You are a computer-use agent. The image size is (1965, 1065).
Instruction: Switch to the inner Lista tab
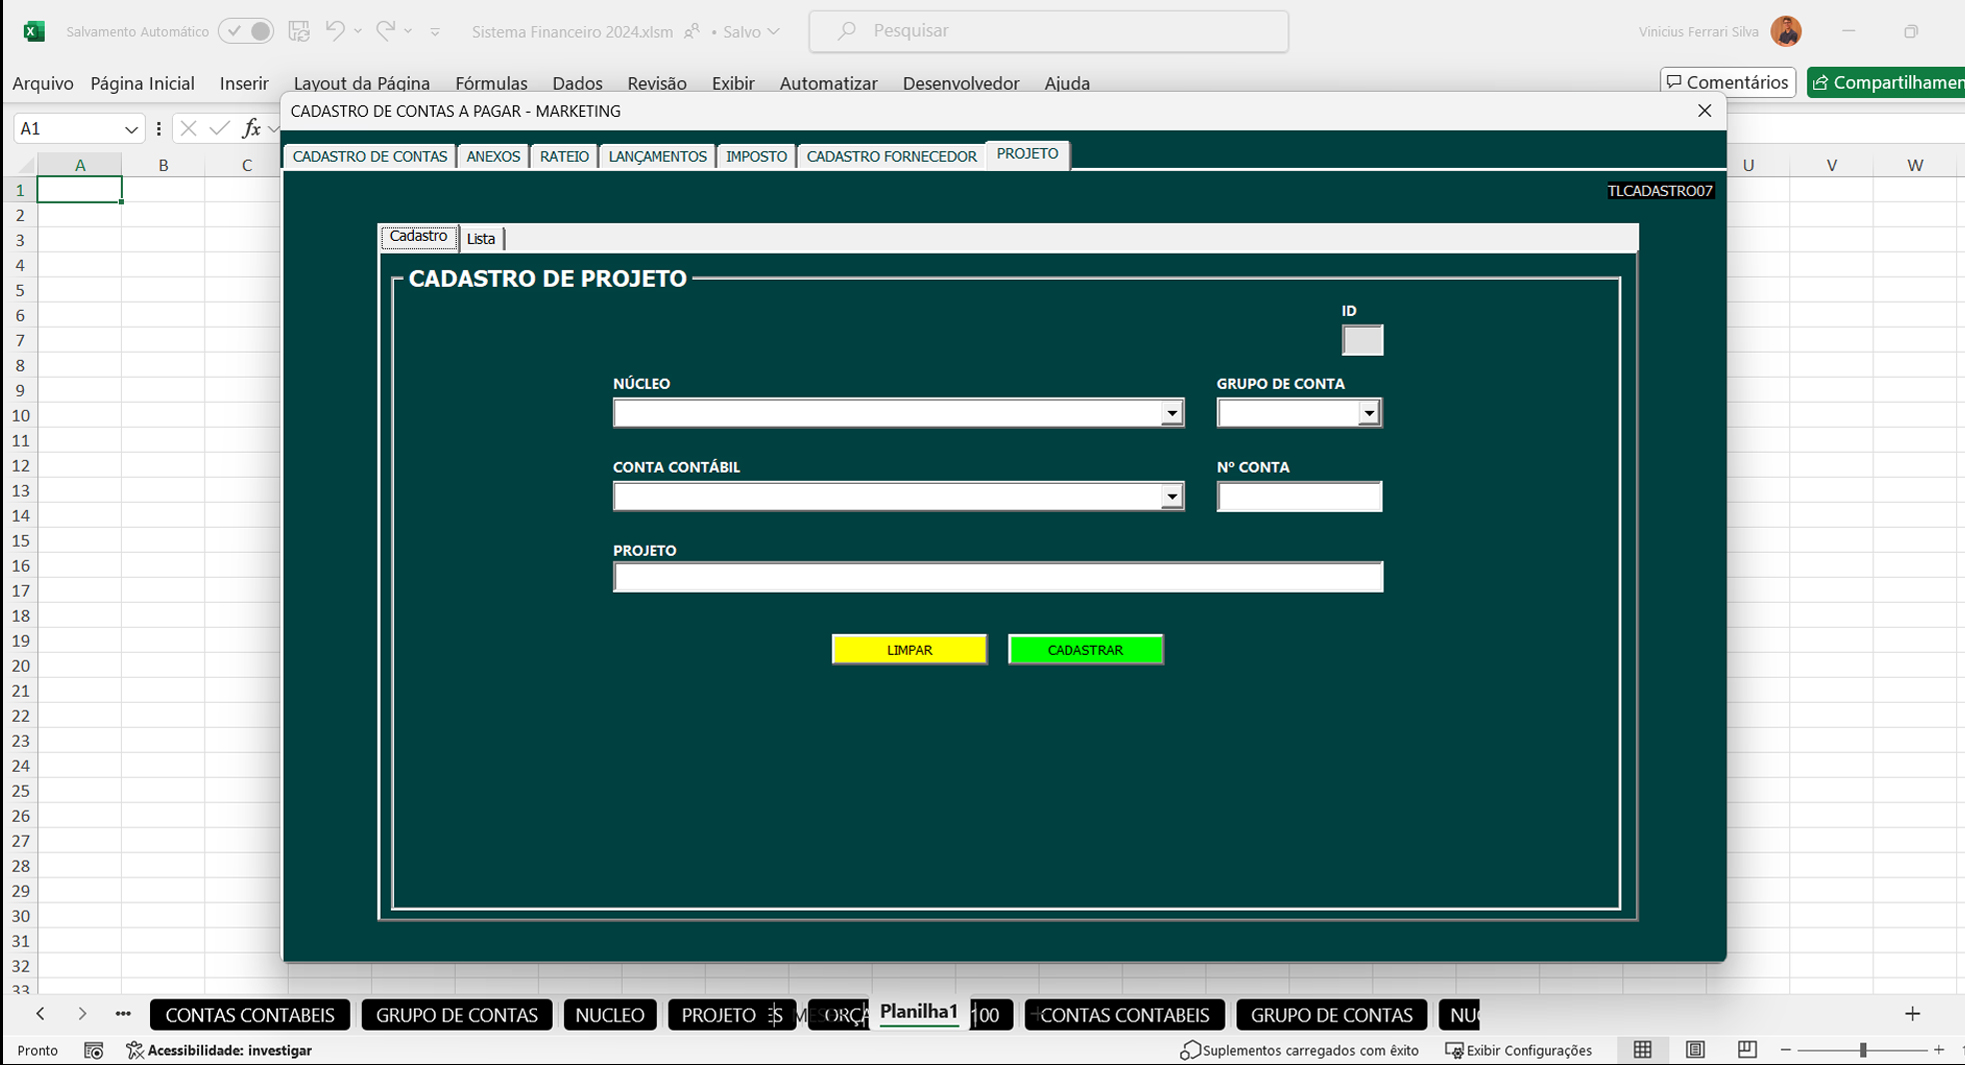[481, 239]
